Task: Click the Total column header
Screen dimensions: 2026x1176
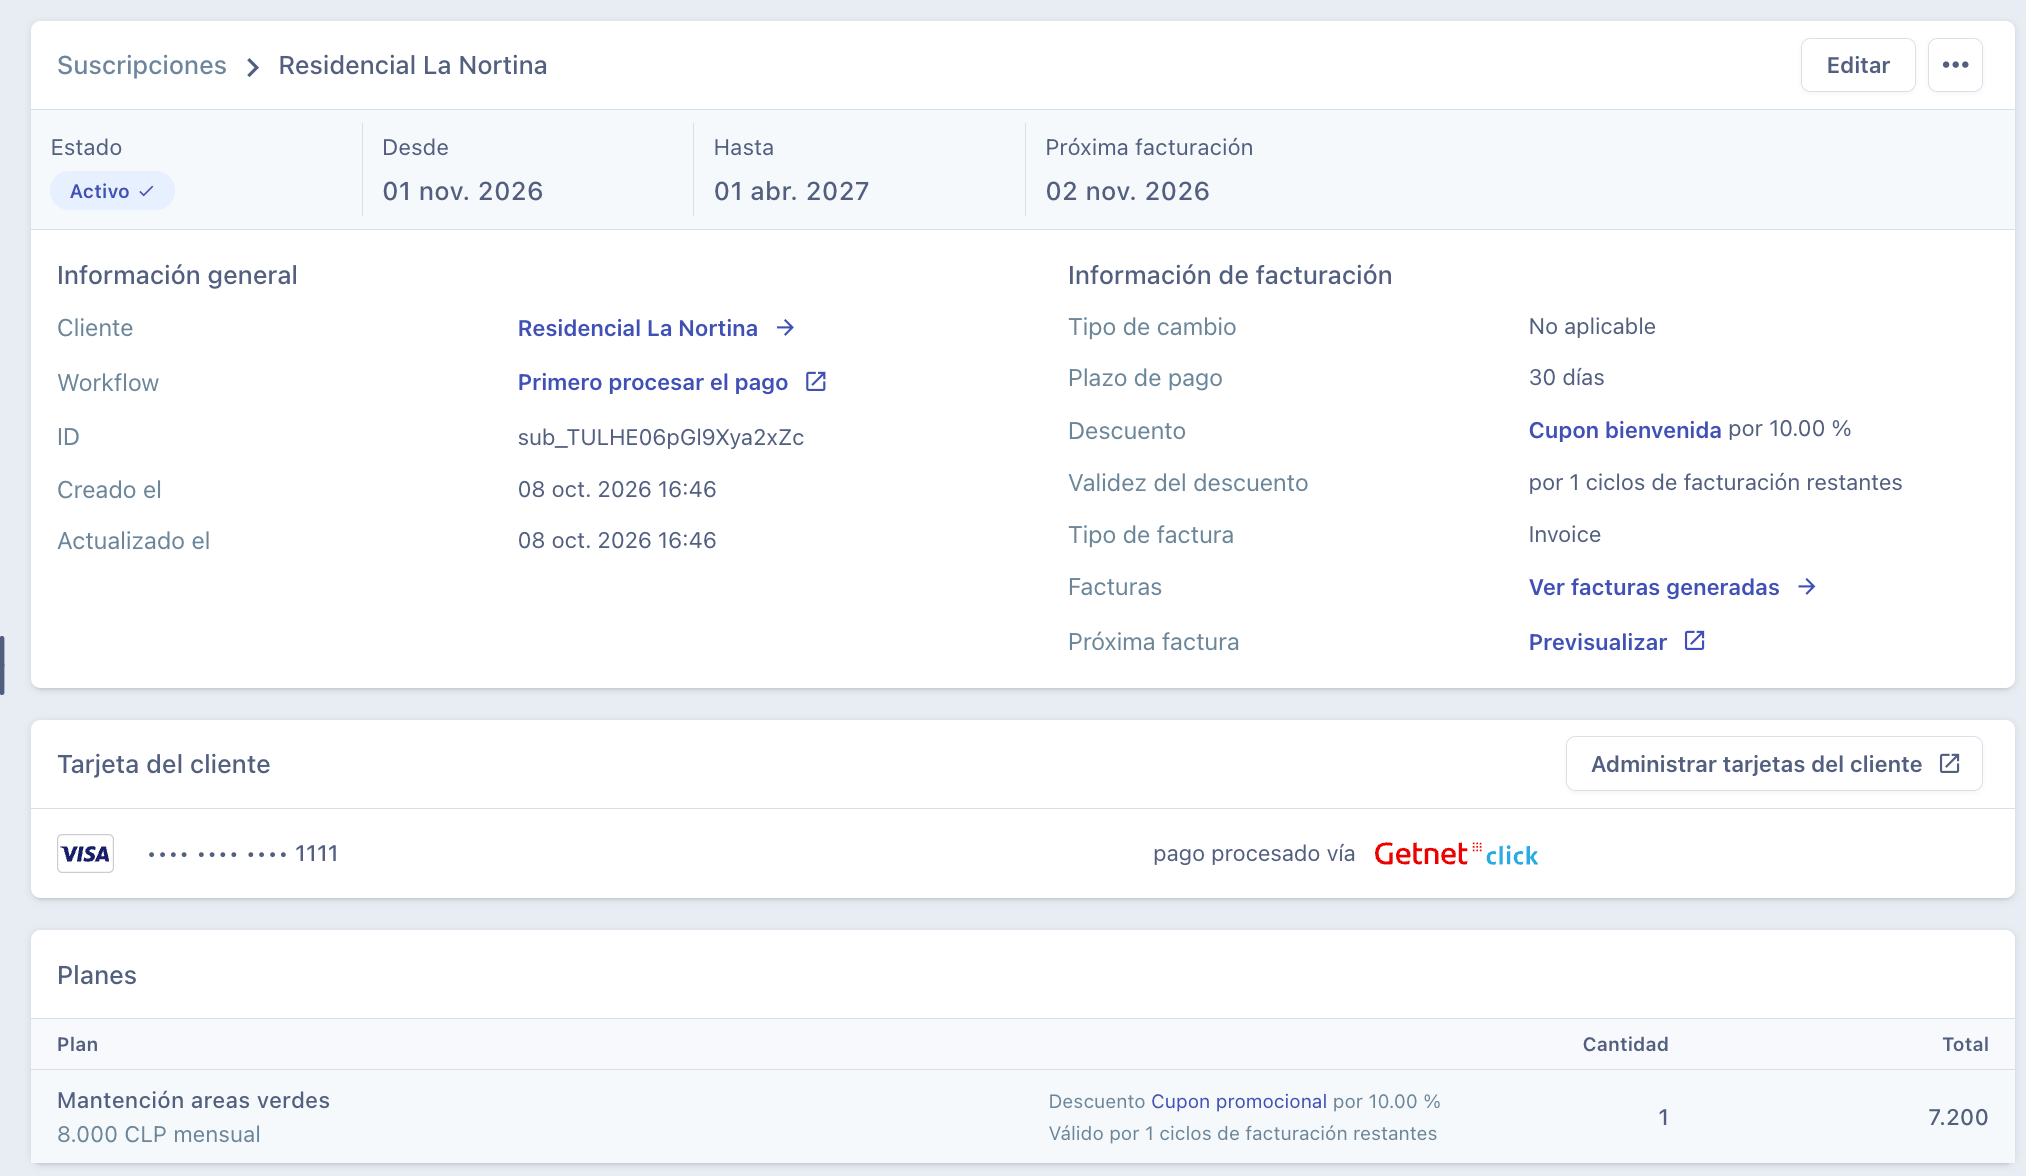Action: 1966,1044
